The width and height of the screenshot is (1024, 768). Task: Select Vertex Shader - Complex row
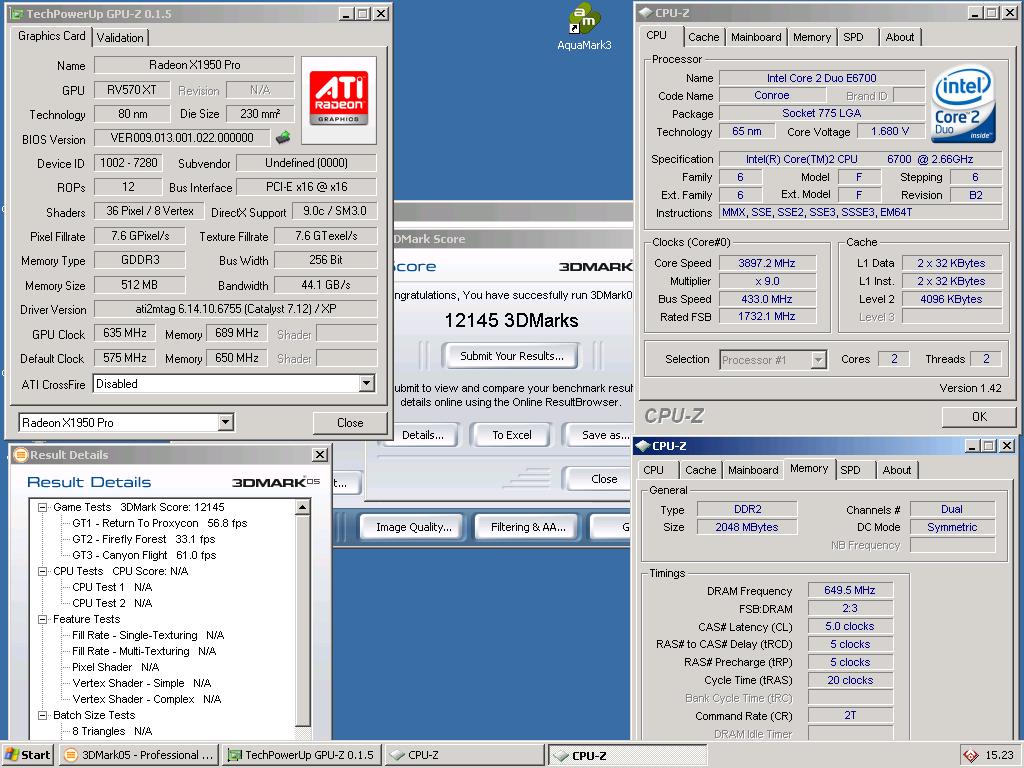tap(146, 699)
